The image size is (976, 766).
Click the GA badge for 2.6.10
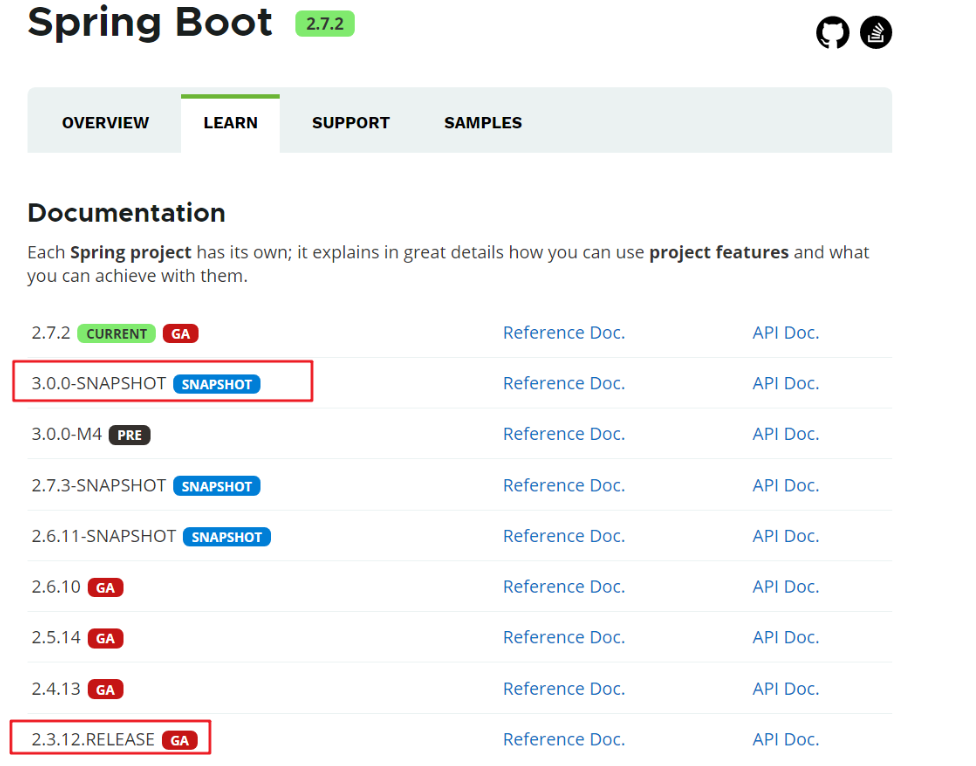click(105, 587)
